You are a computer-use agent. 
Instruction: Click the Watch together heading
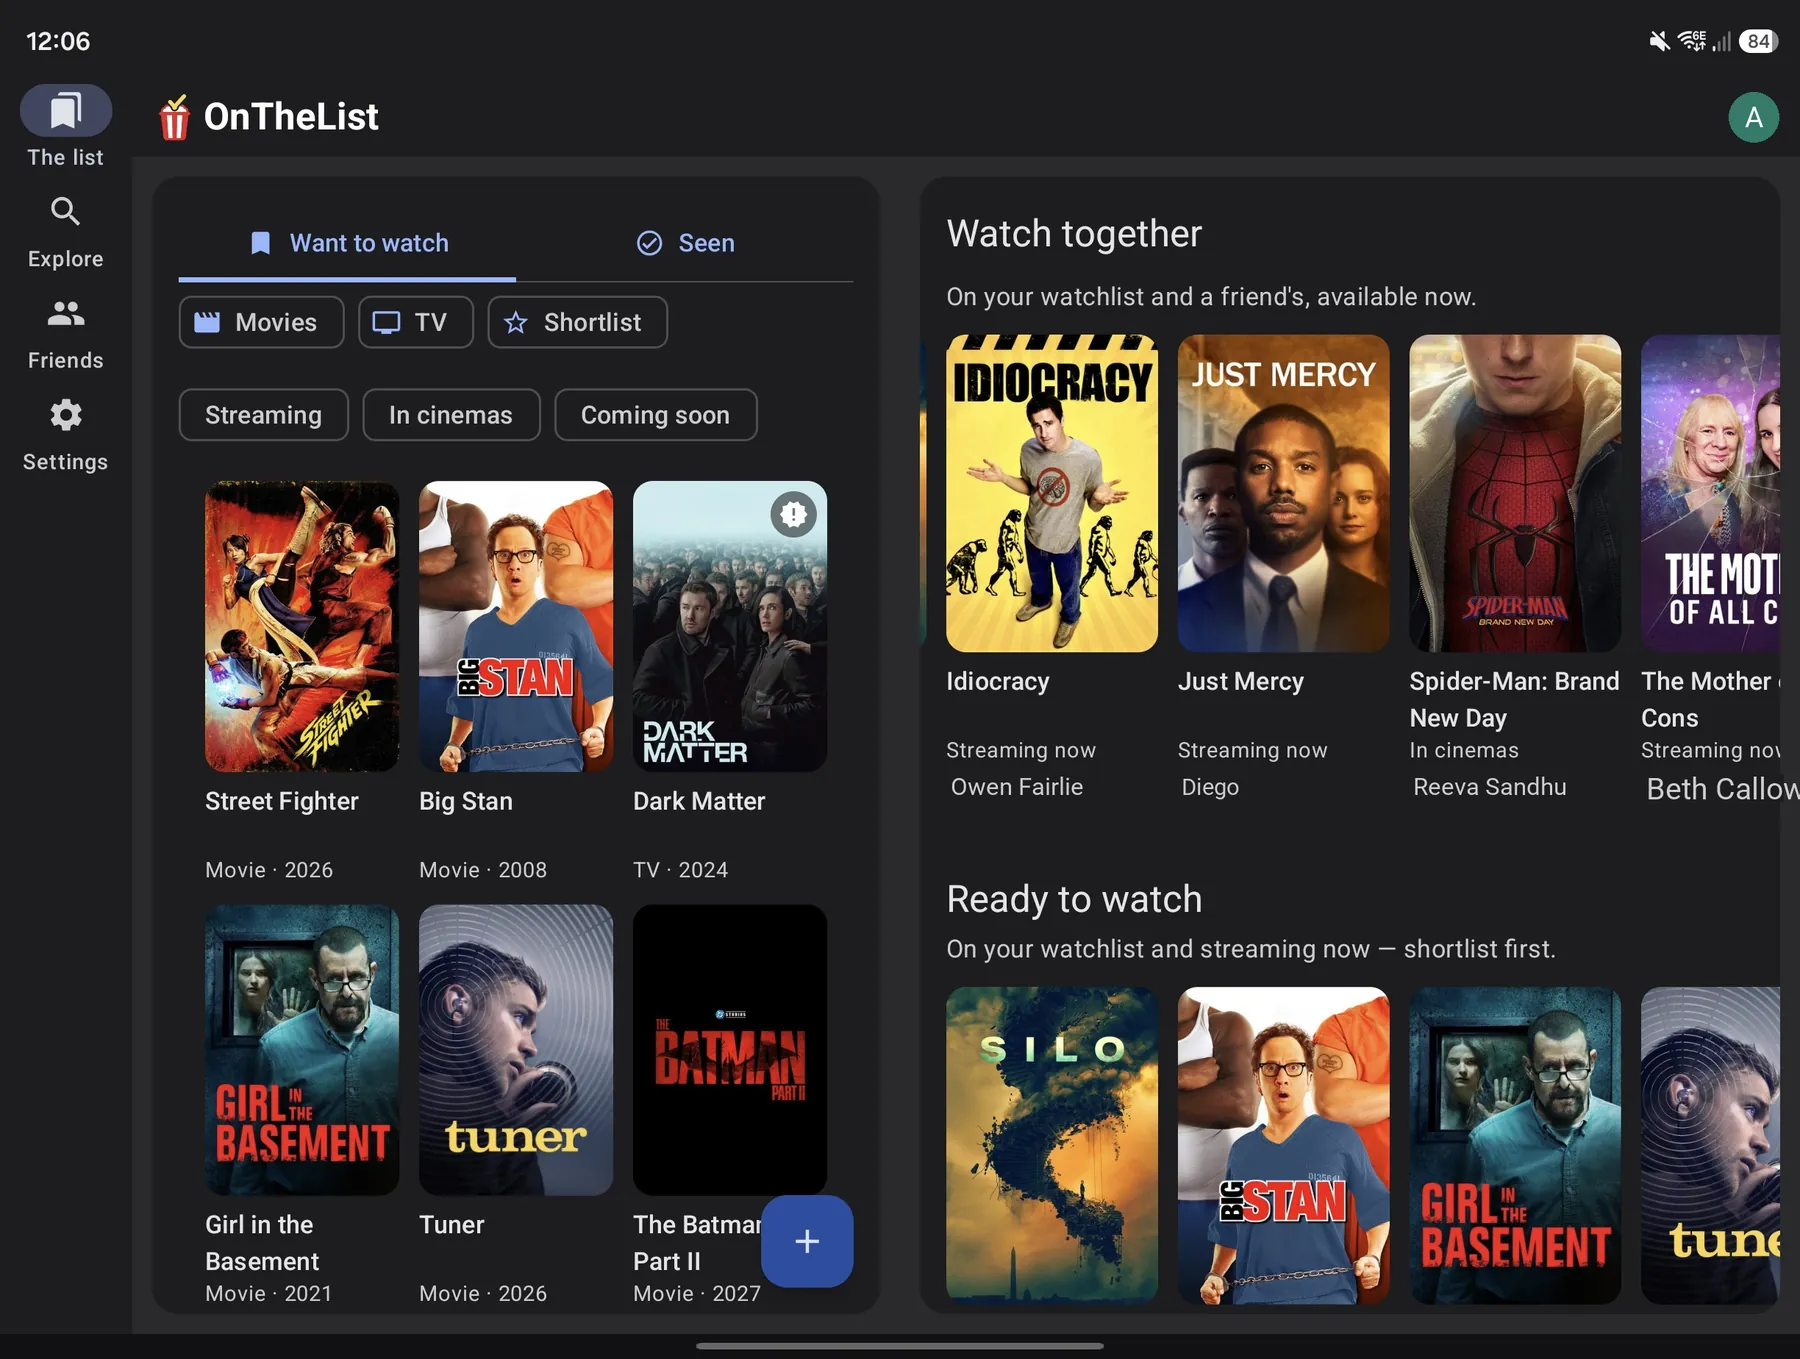coord(1074,234)
